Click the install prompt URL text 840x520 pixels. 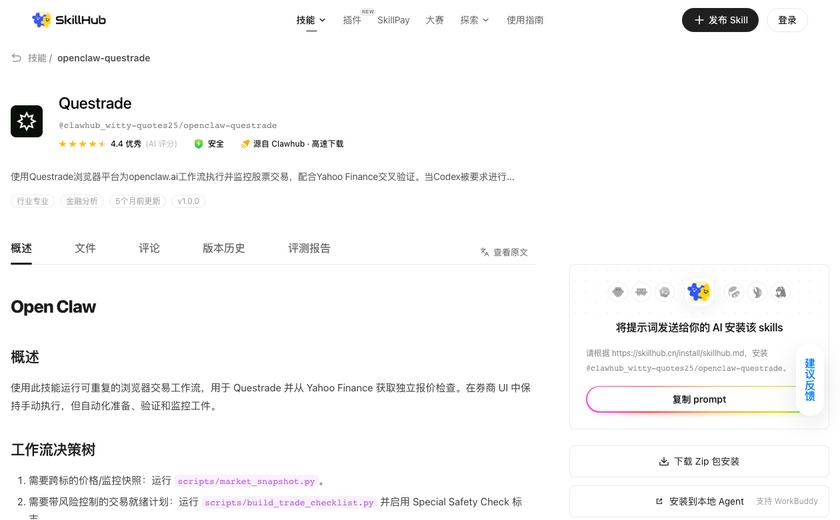point(678,353)
